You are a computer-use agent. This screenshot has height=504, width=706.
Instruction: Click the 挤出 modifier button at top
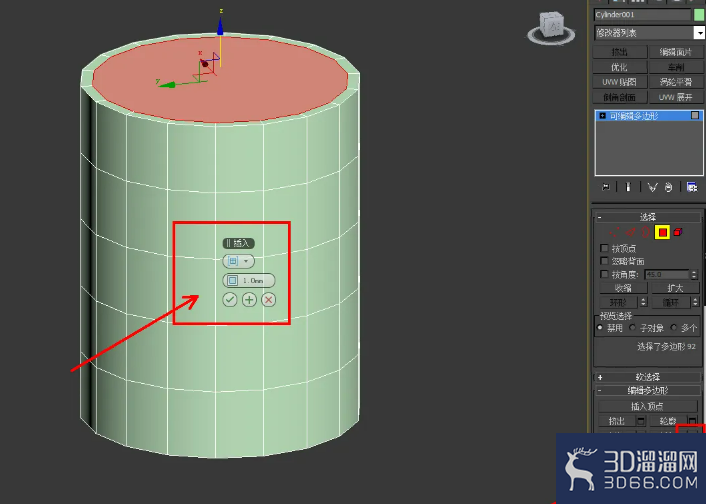620,52
